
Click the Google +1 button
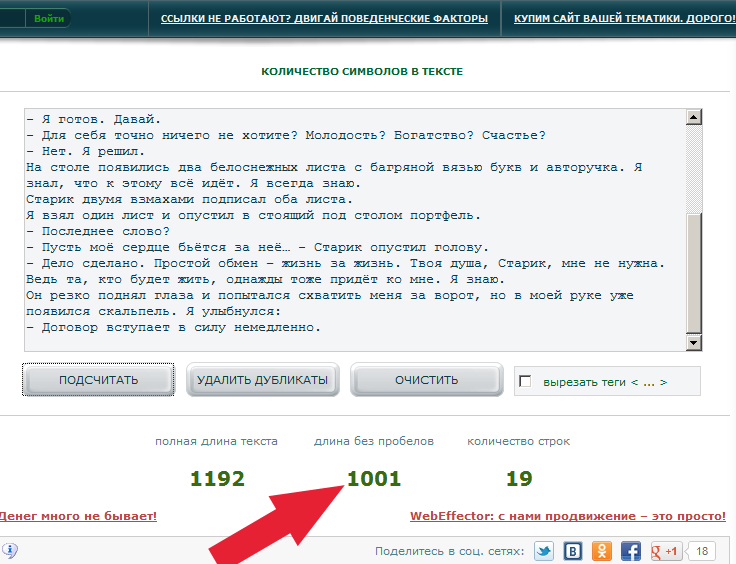tap(665, 551)
